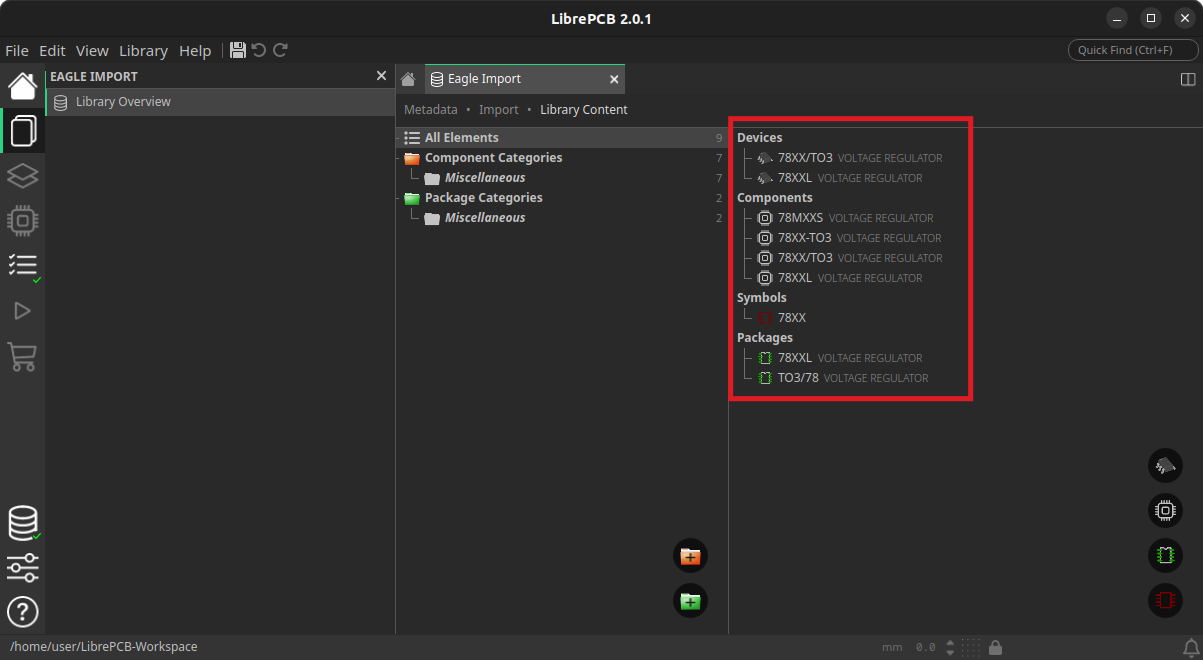Open the Edit menu
Viewport: 1203px width, 660px height.
click(x=52, y=50)
